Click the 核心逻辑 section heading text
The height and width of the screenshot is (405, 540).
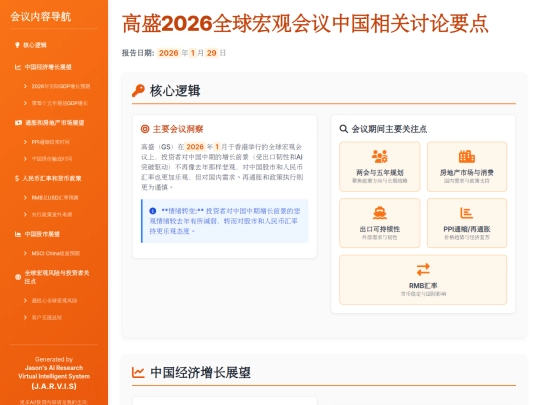click(x=175, y=91)
